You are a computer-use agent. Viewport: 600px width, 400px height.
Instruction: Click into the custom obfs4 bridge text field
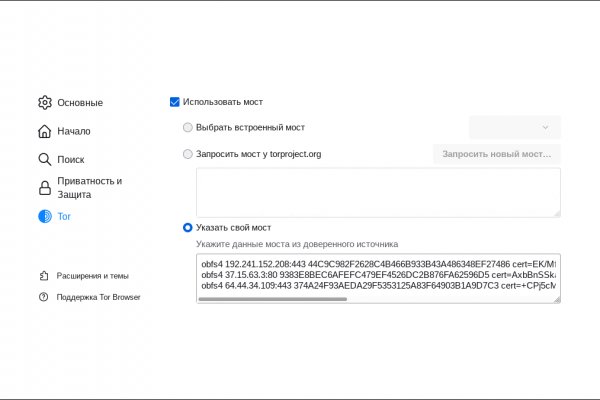[x=377, y=275]
